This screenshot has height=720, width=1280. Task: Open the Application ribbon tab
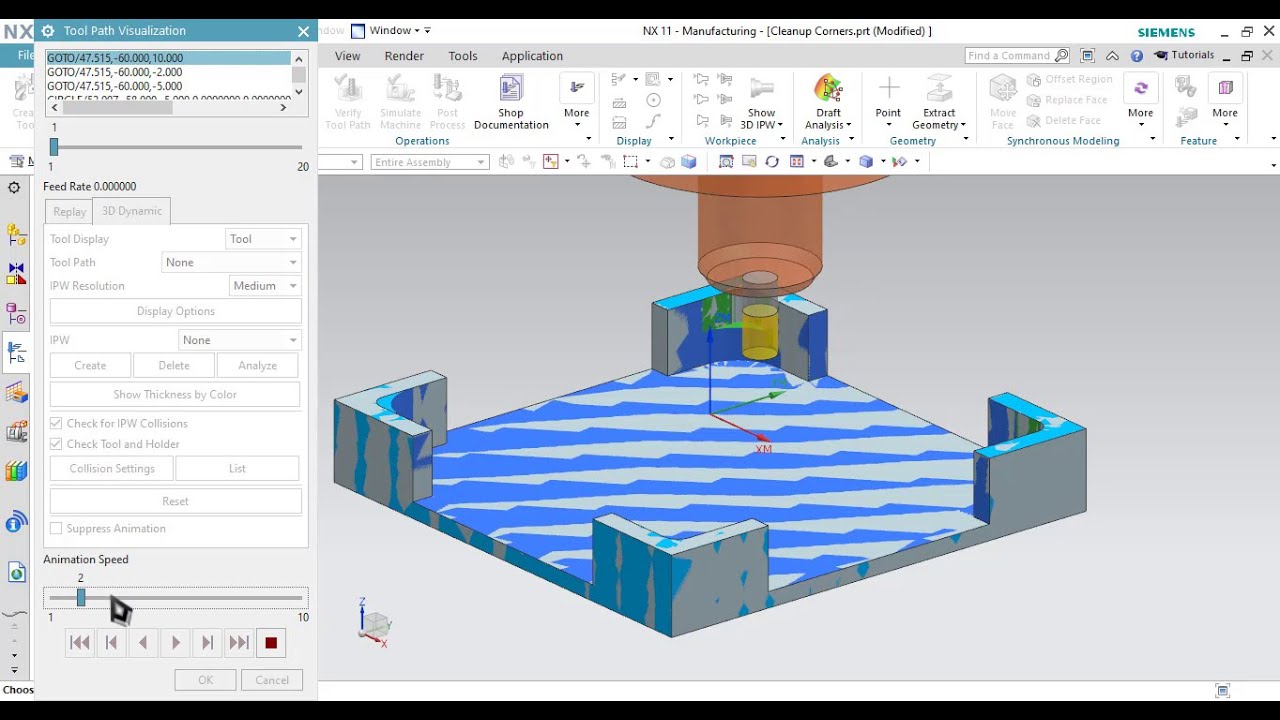(532, 56)
